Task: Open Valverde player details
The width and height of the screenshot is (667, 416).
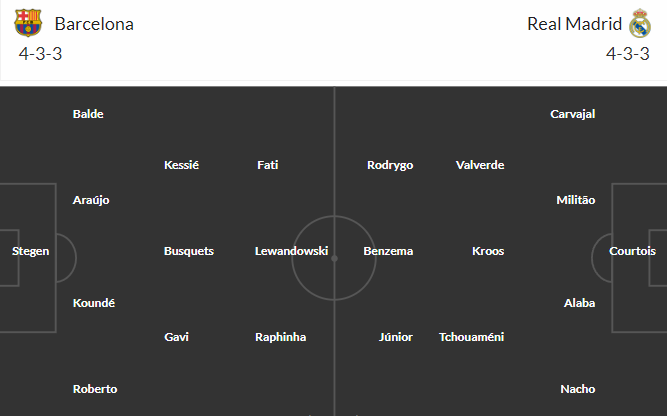Action: [480, 165]
